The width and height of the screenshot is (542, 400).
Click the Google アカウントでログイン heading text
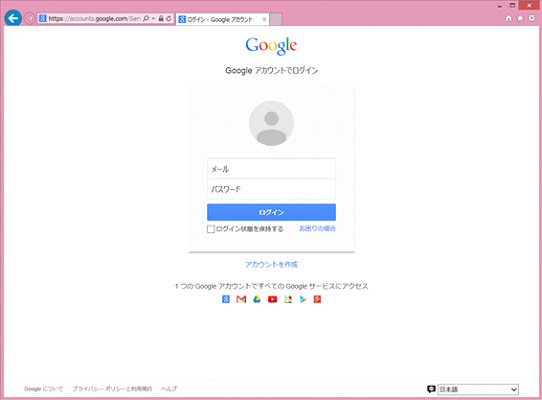(271, 71)
